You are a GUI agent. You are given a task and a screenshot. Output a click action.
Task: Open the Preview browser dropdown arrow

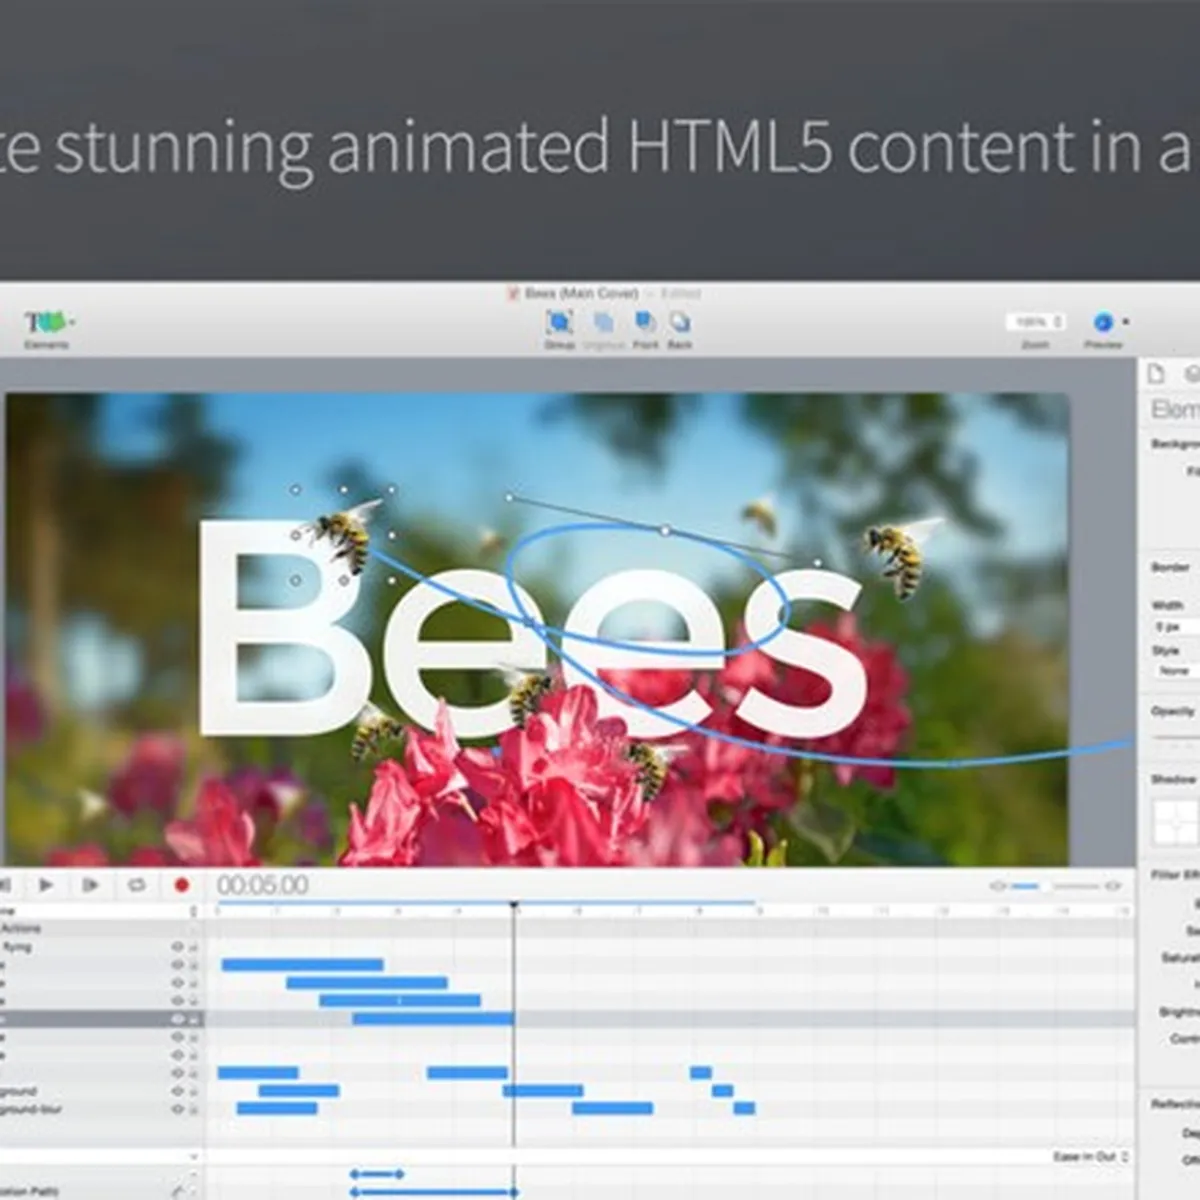click(x=1126, y=322)
